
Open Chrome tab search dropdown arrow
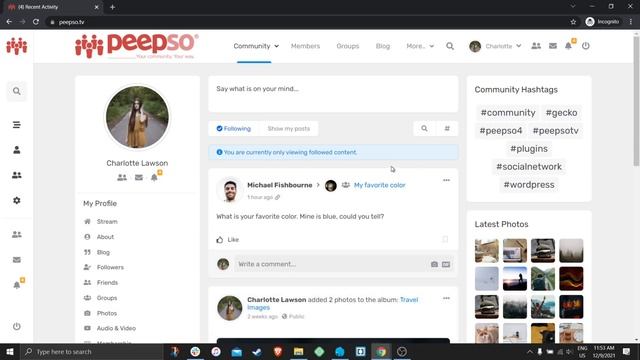(x=573, y=7)
